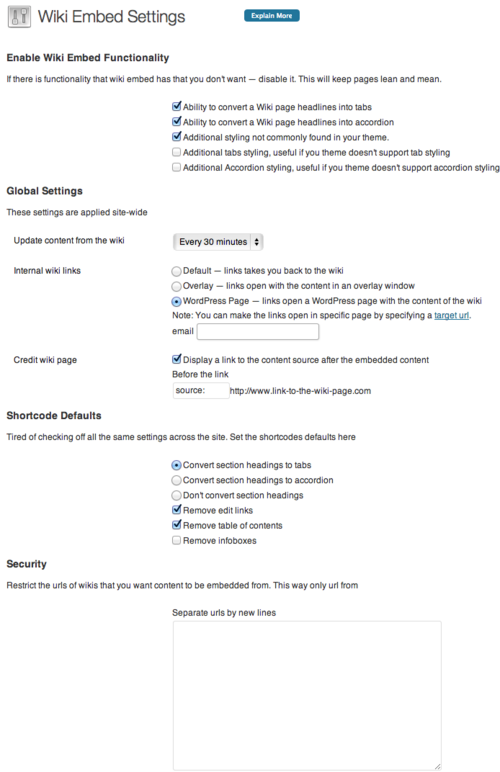The height and width of the screenshot is (772, 500).
Task: Choose WordPress Page links radio button
Action: tap(176, 301)
